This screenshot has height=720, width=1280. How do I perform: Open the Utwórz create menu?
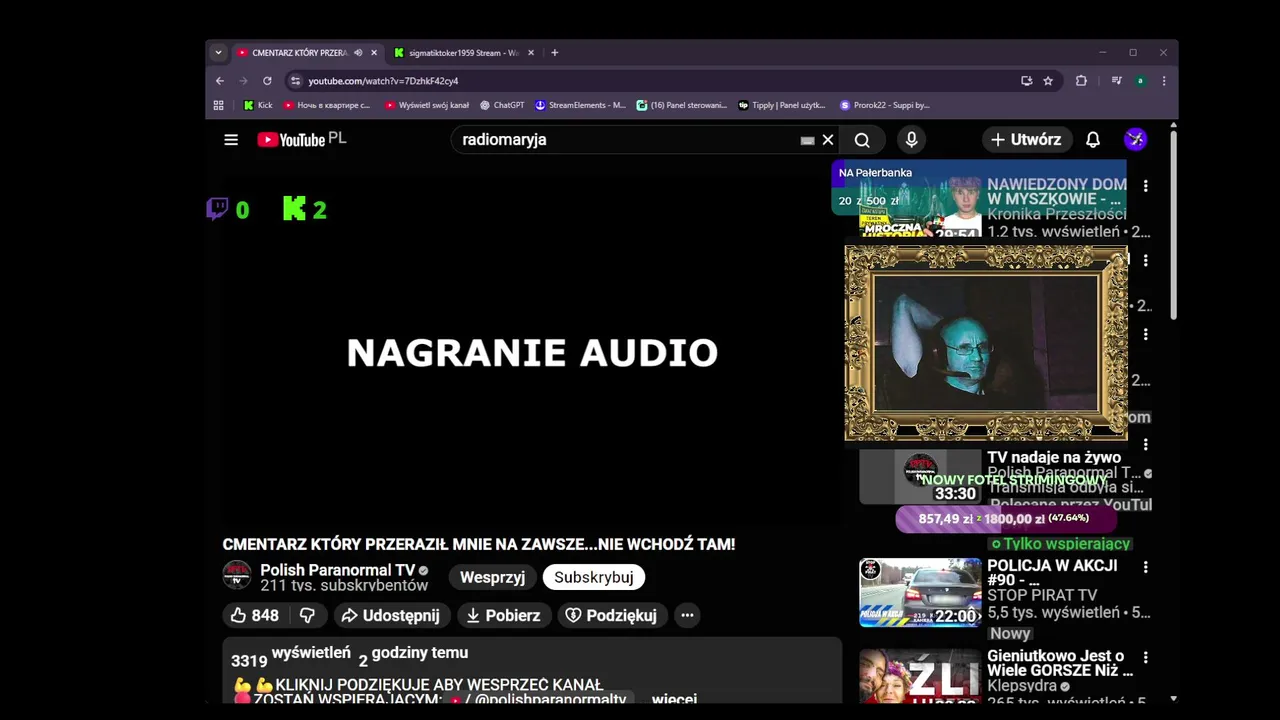coord(1027,140)
